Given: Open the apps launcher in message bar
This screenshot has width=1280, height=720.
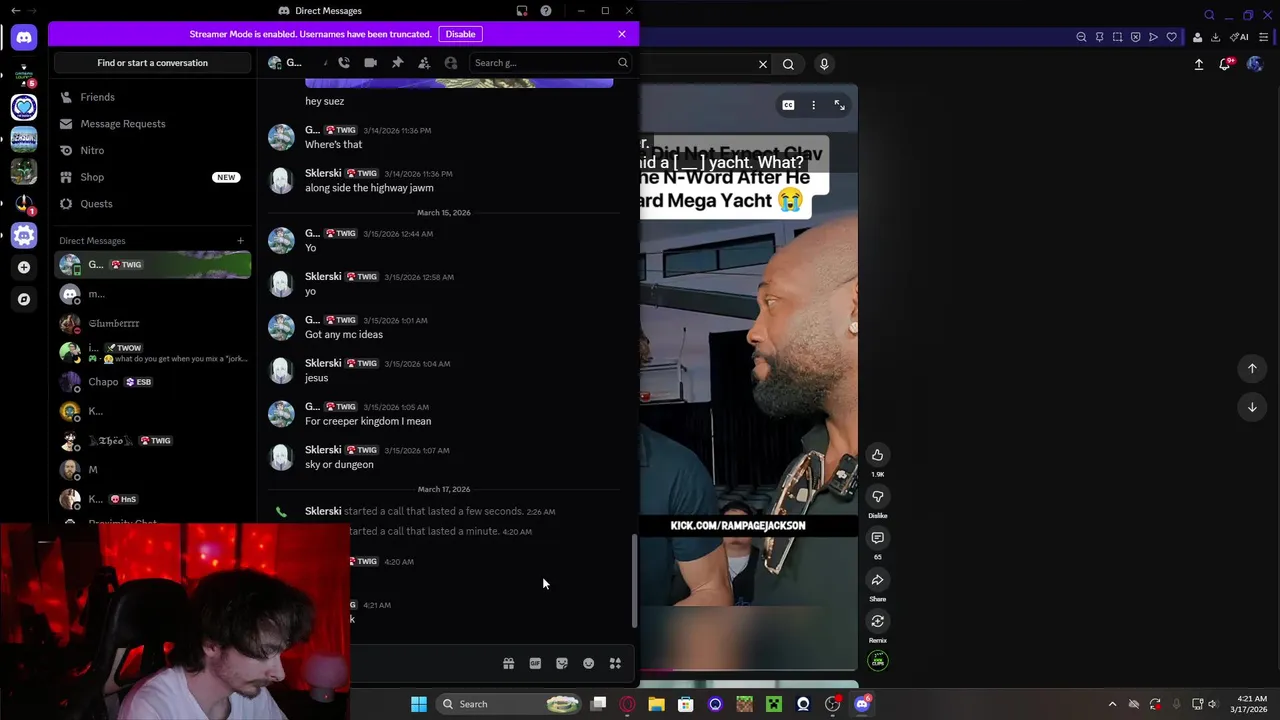Looking at the screenshot, I should point(615,663).
